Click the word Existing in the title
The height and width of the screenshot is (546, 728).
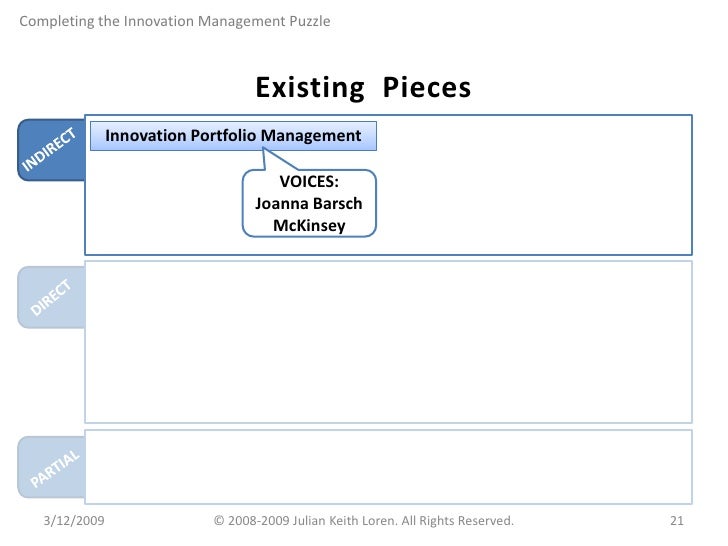click(310, 88)
